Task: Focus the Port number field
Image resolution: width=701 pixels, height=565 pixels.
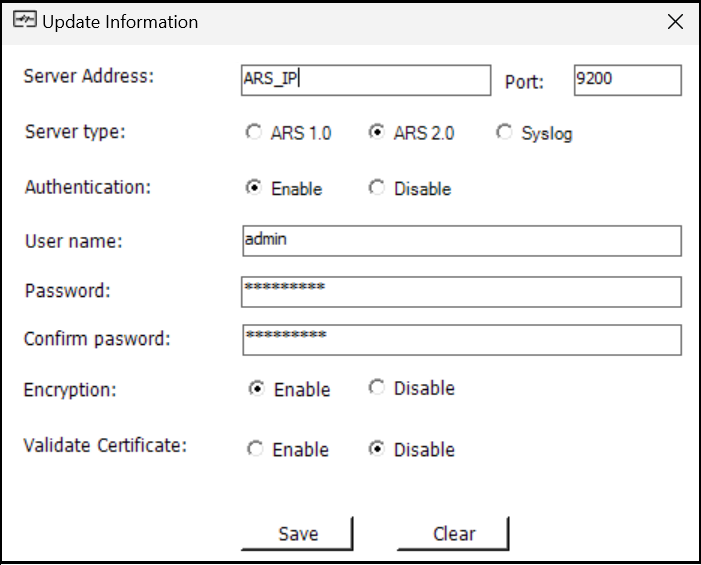Action: pos(627,80)
